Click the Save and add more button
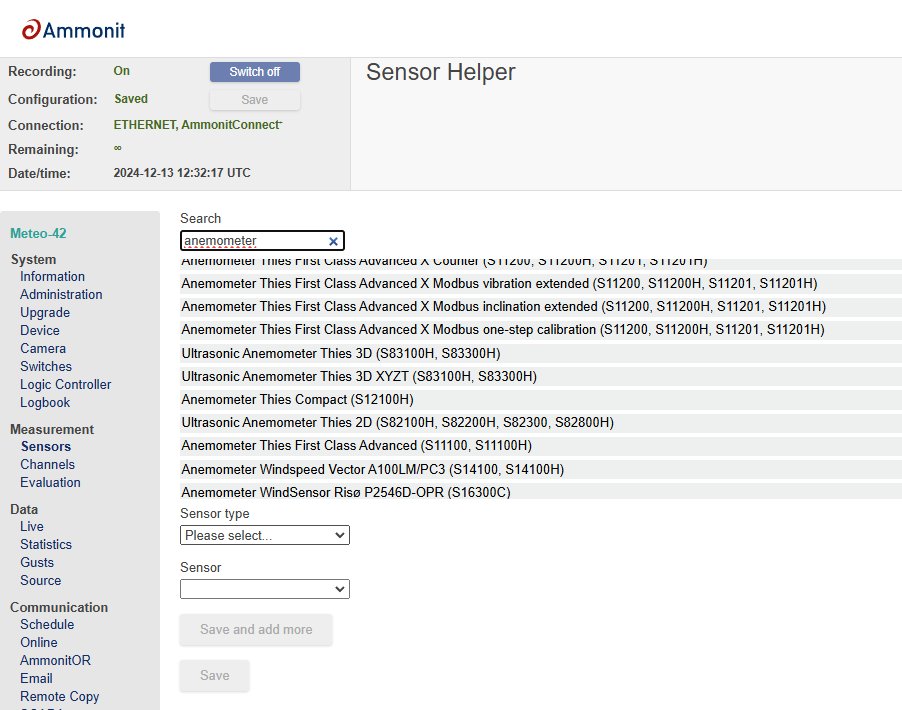The image size is (902, 710). [256, 629]
